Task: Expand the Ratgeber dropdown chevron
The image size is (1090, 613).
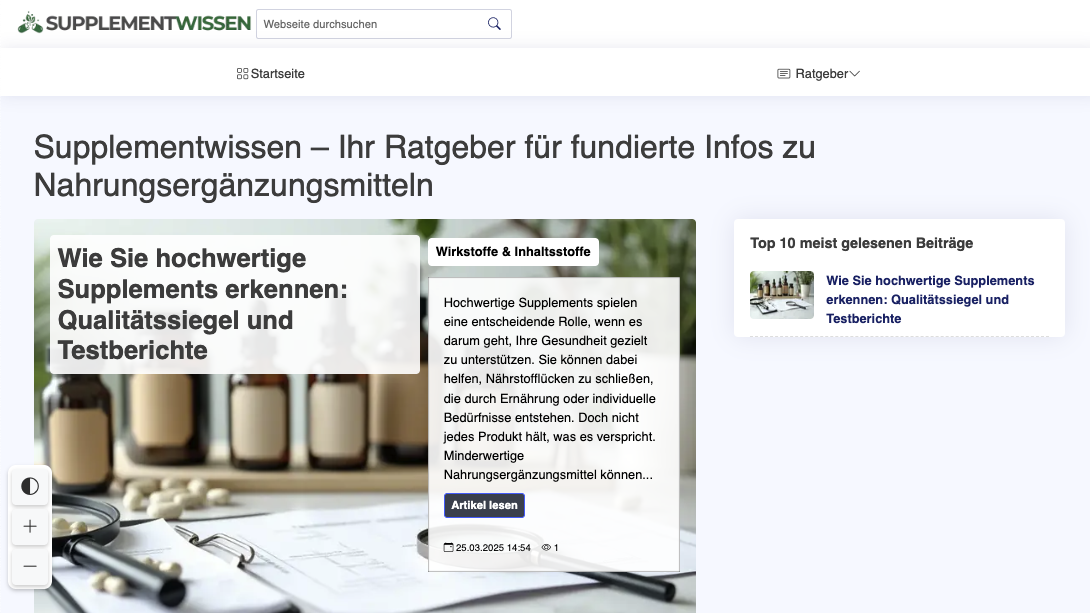Action: pyautogui.click(x=855, y=73)
